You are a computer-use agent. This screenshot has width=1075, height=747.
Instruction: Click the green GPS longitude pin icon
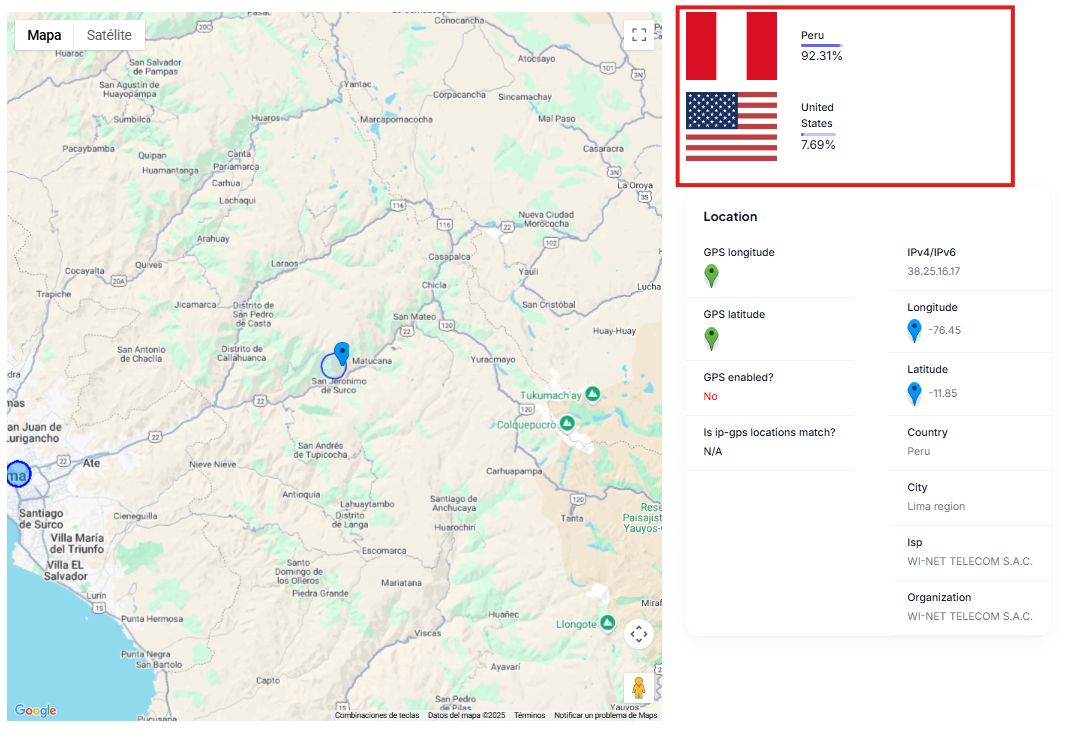(712, 275)
